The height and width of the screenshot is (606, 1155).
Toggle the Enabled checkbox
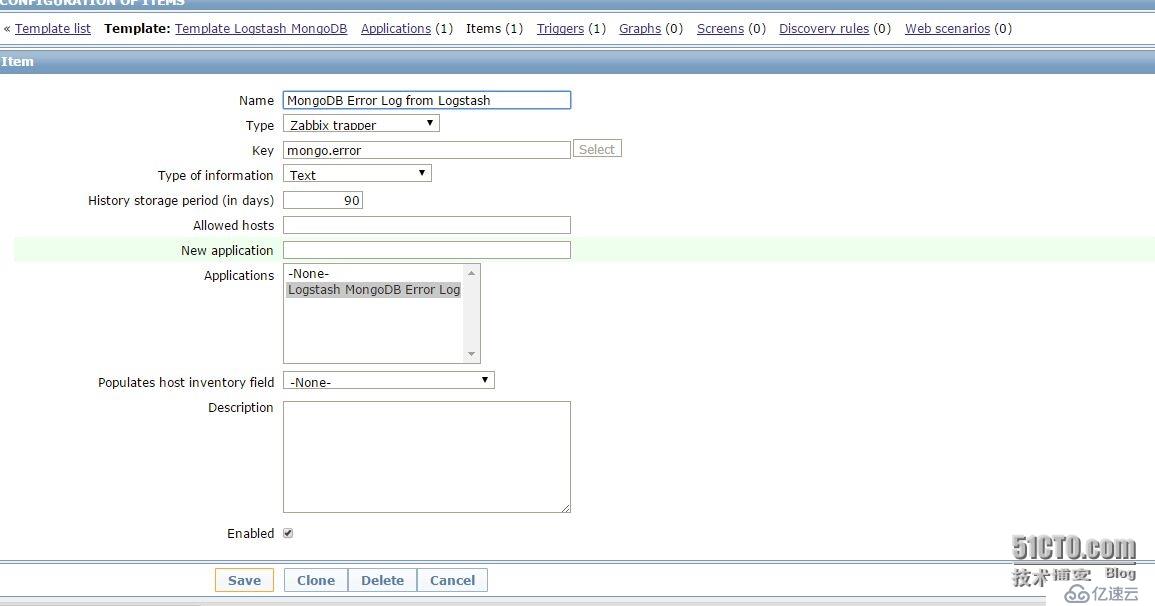(288, 533)
